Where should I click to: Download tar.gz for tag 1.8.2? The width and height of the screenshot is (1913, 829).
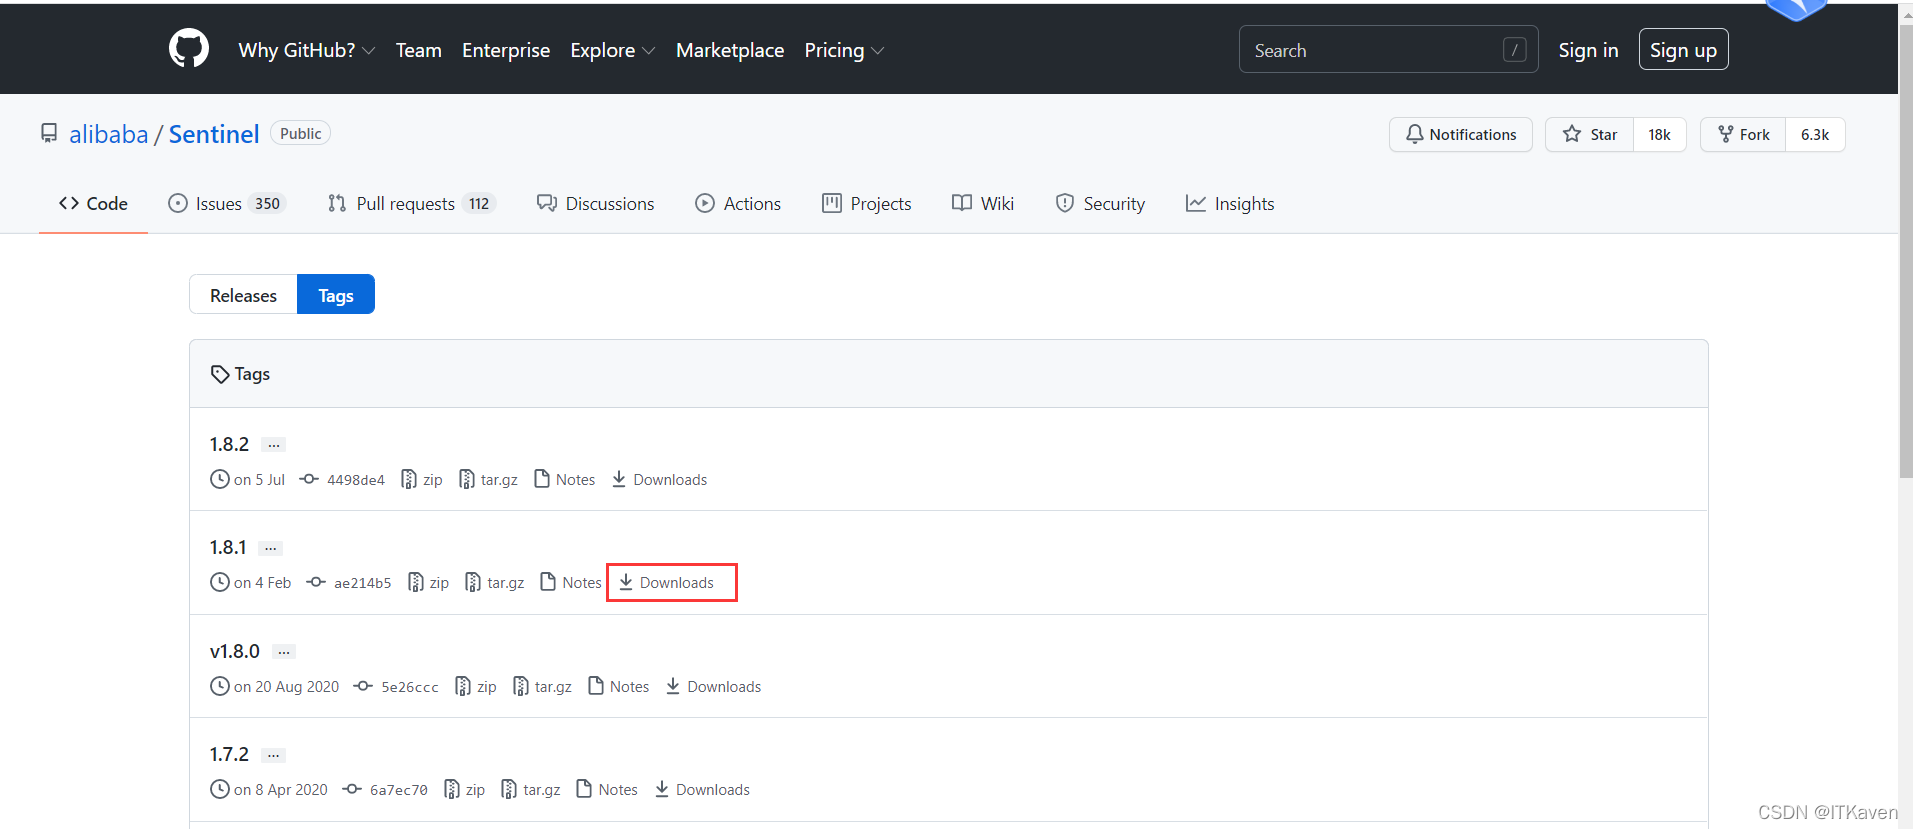(x=488, y=480)
